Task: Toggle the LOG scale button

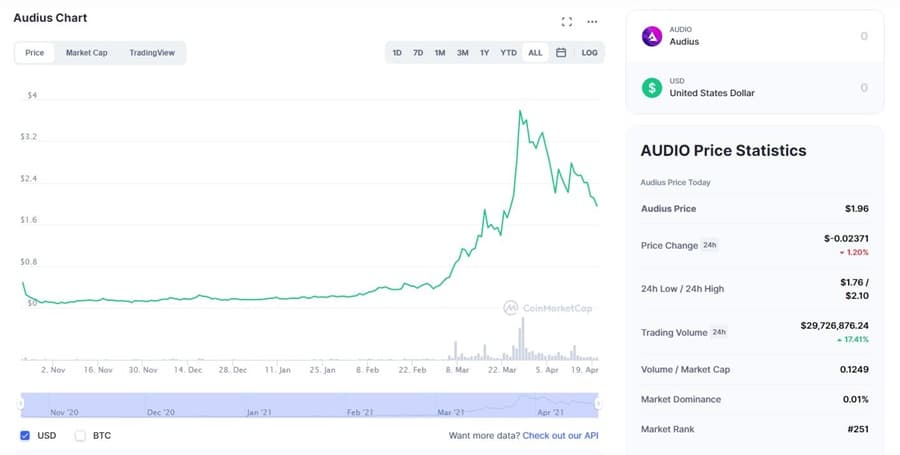Action: coord(589,53)
